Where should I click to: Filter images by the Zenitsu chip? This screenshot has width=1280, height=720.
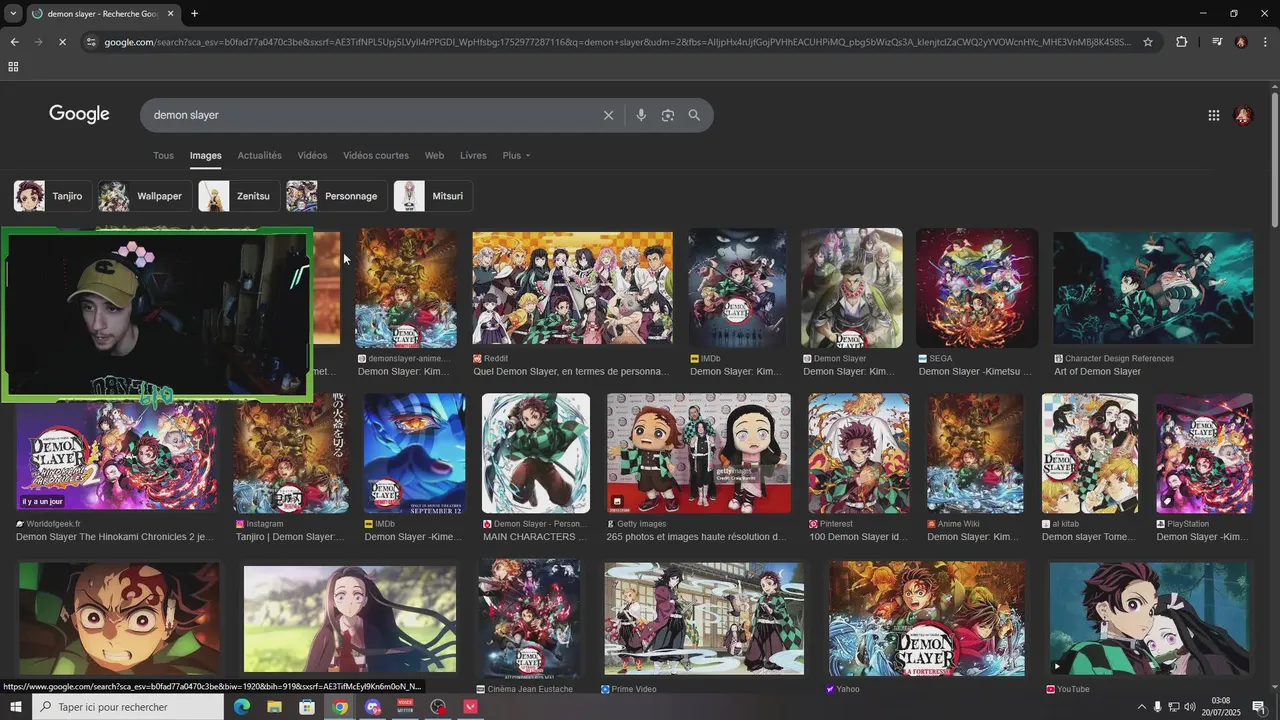pos(239,196)
